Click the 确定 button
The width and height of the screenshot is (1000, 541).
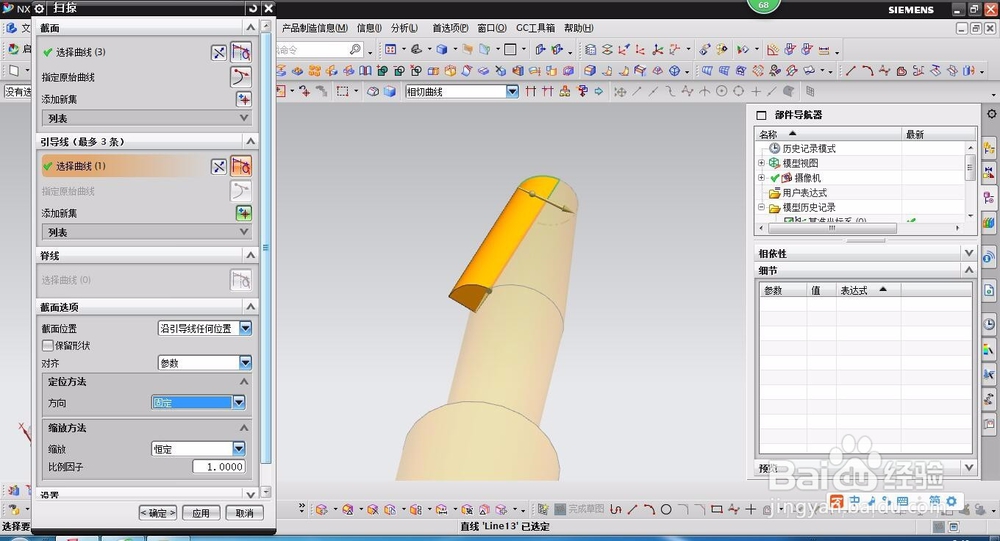(158, 513)
